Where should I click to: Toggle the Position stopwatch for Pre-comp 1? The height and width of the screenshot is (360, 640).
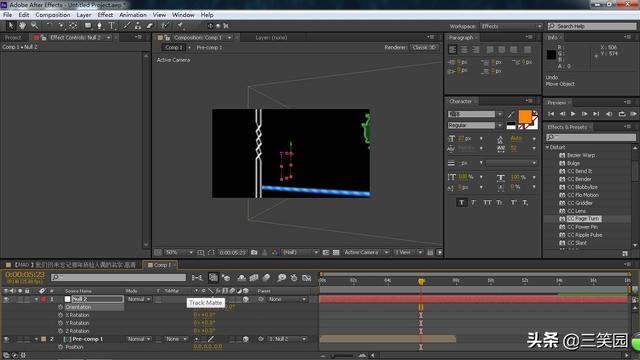pyautogui.click(x=60, y=347)
